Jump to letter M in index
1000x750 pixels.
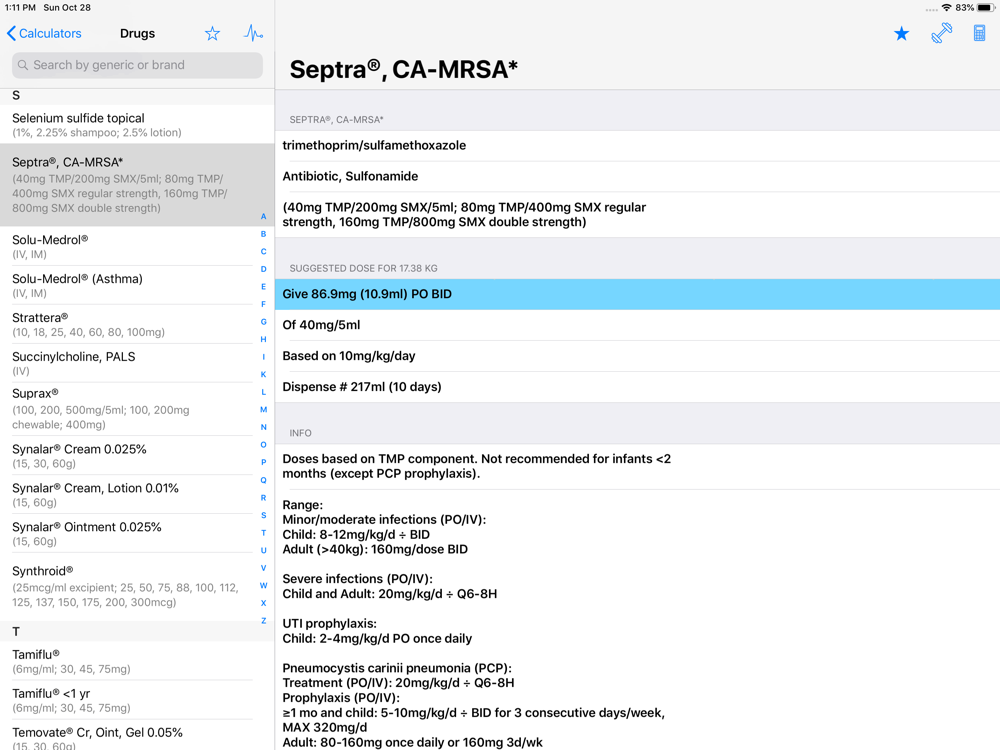(263, 409)
